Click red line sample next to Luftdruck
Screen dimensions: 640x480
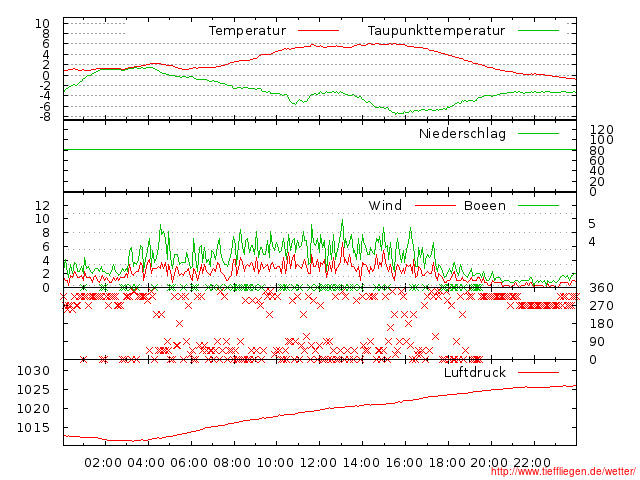(538, 372)
